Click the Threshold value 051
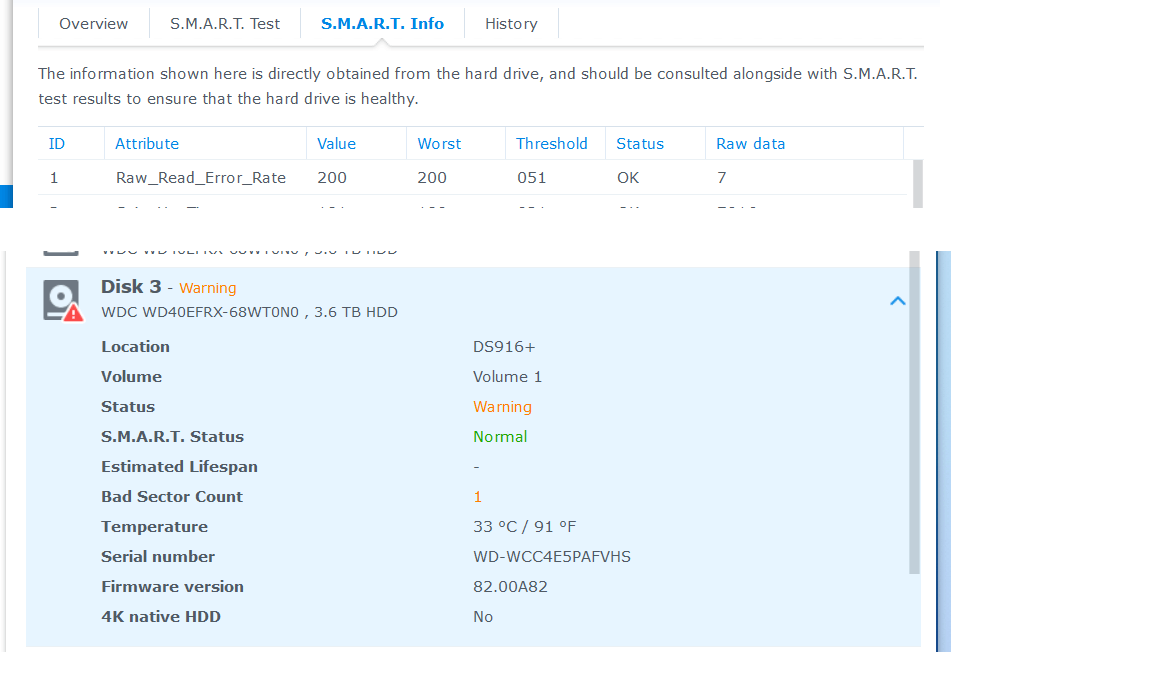This screenshot has width=1152, height=696. point(531,177)
